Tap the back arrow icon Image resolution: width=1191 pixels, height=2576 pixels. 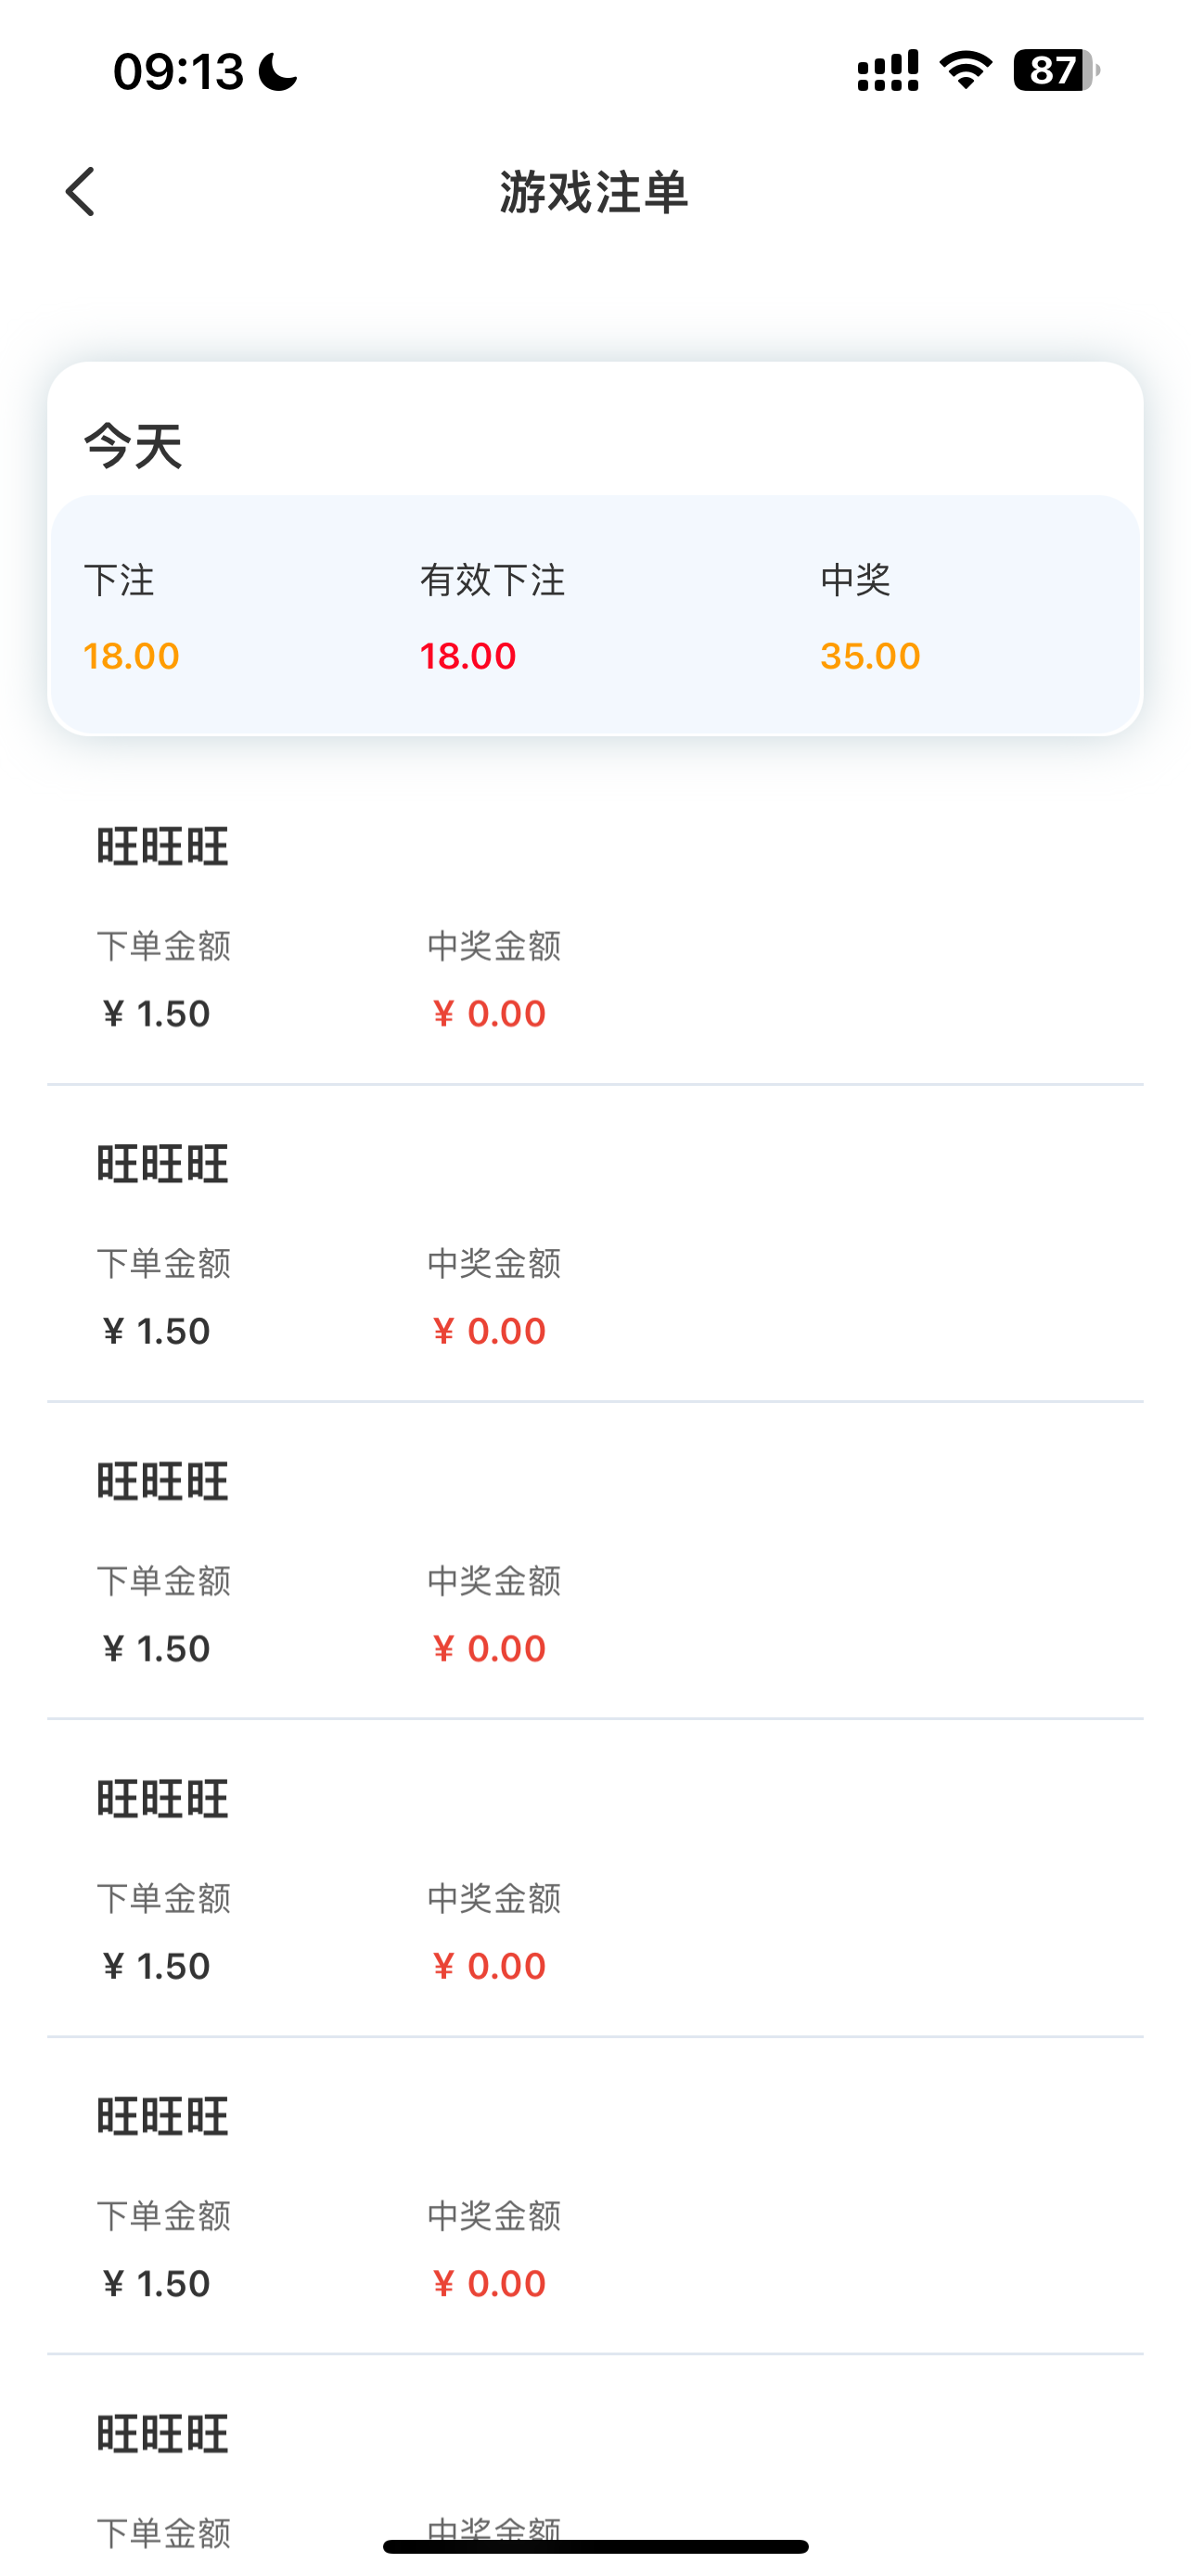80,191
